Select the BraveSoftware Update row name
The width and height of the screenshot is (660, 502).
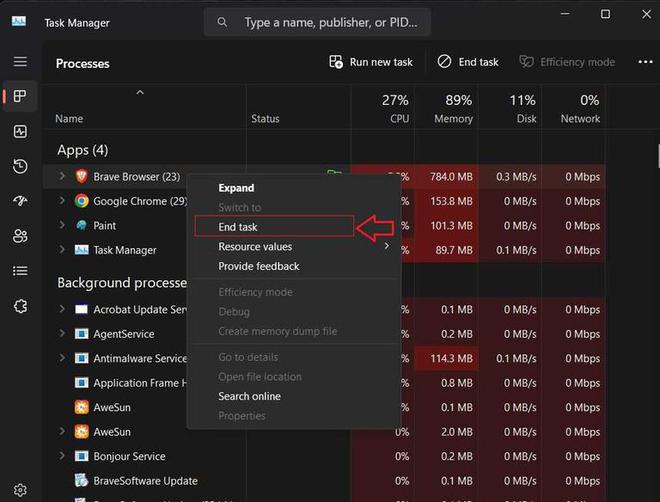coord(145,480)
